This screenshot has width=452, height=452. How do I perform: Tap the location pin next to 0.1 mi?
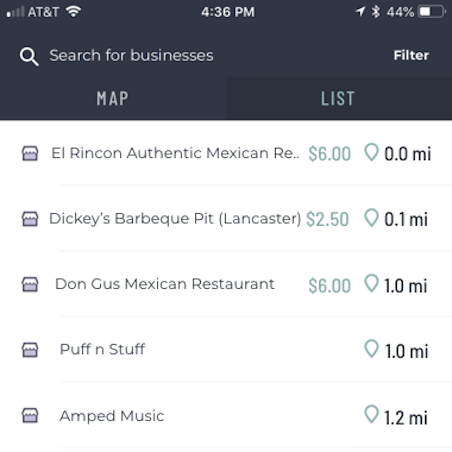click(x=371, y=218)
